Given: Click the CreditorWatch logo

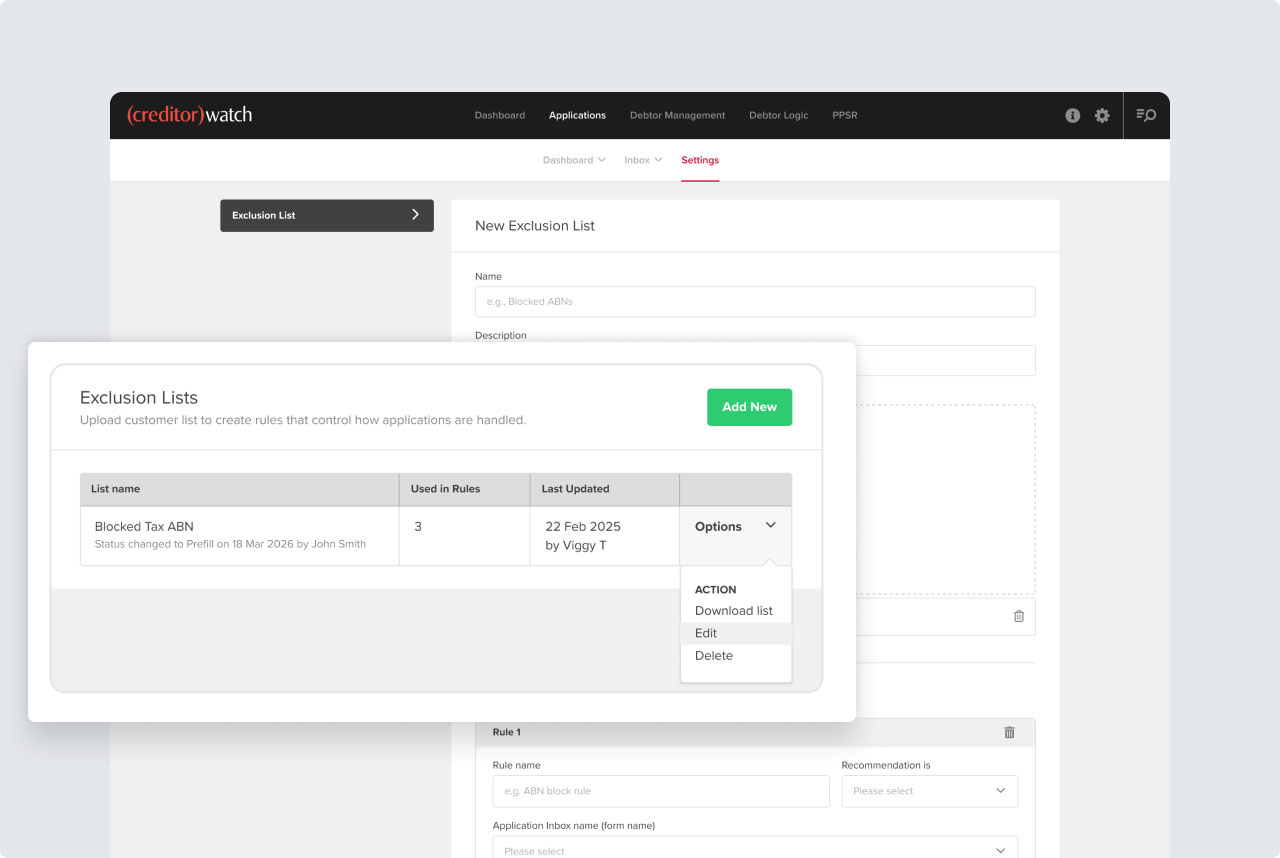Looking at the screenshot, I should (x=190, y=115).
